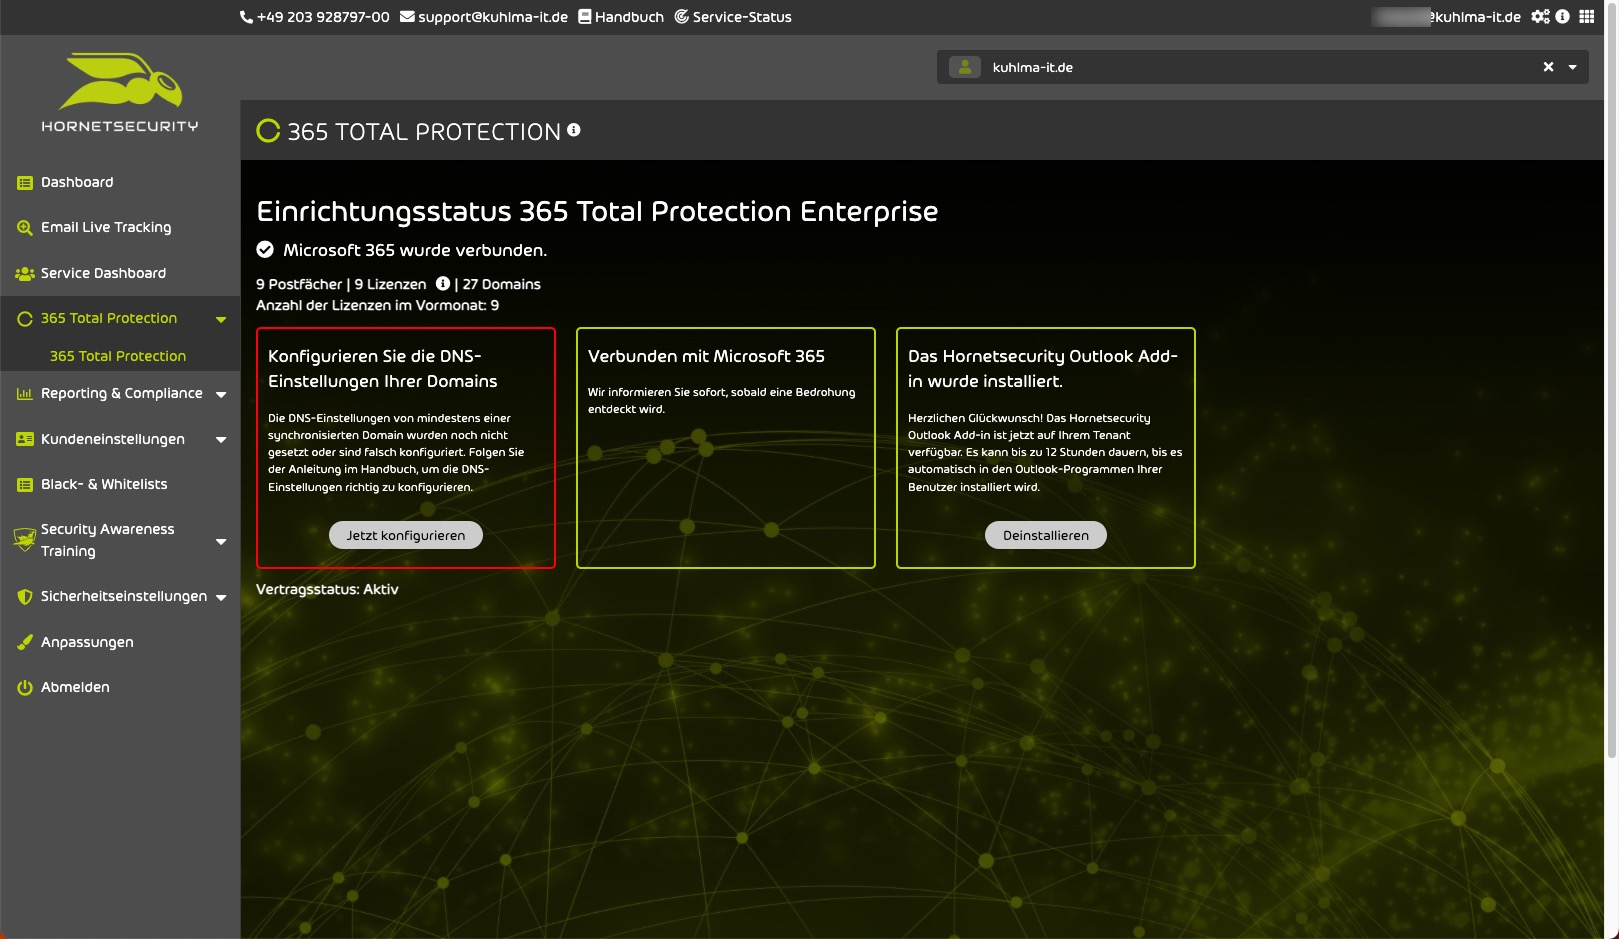Screen dimensions: 1619x939
Task: Click Anzahl der Lizenzen im Vormonat: 9
Action: (x=378, y=306)
